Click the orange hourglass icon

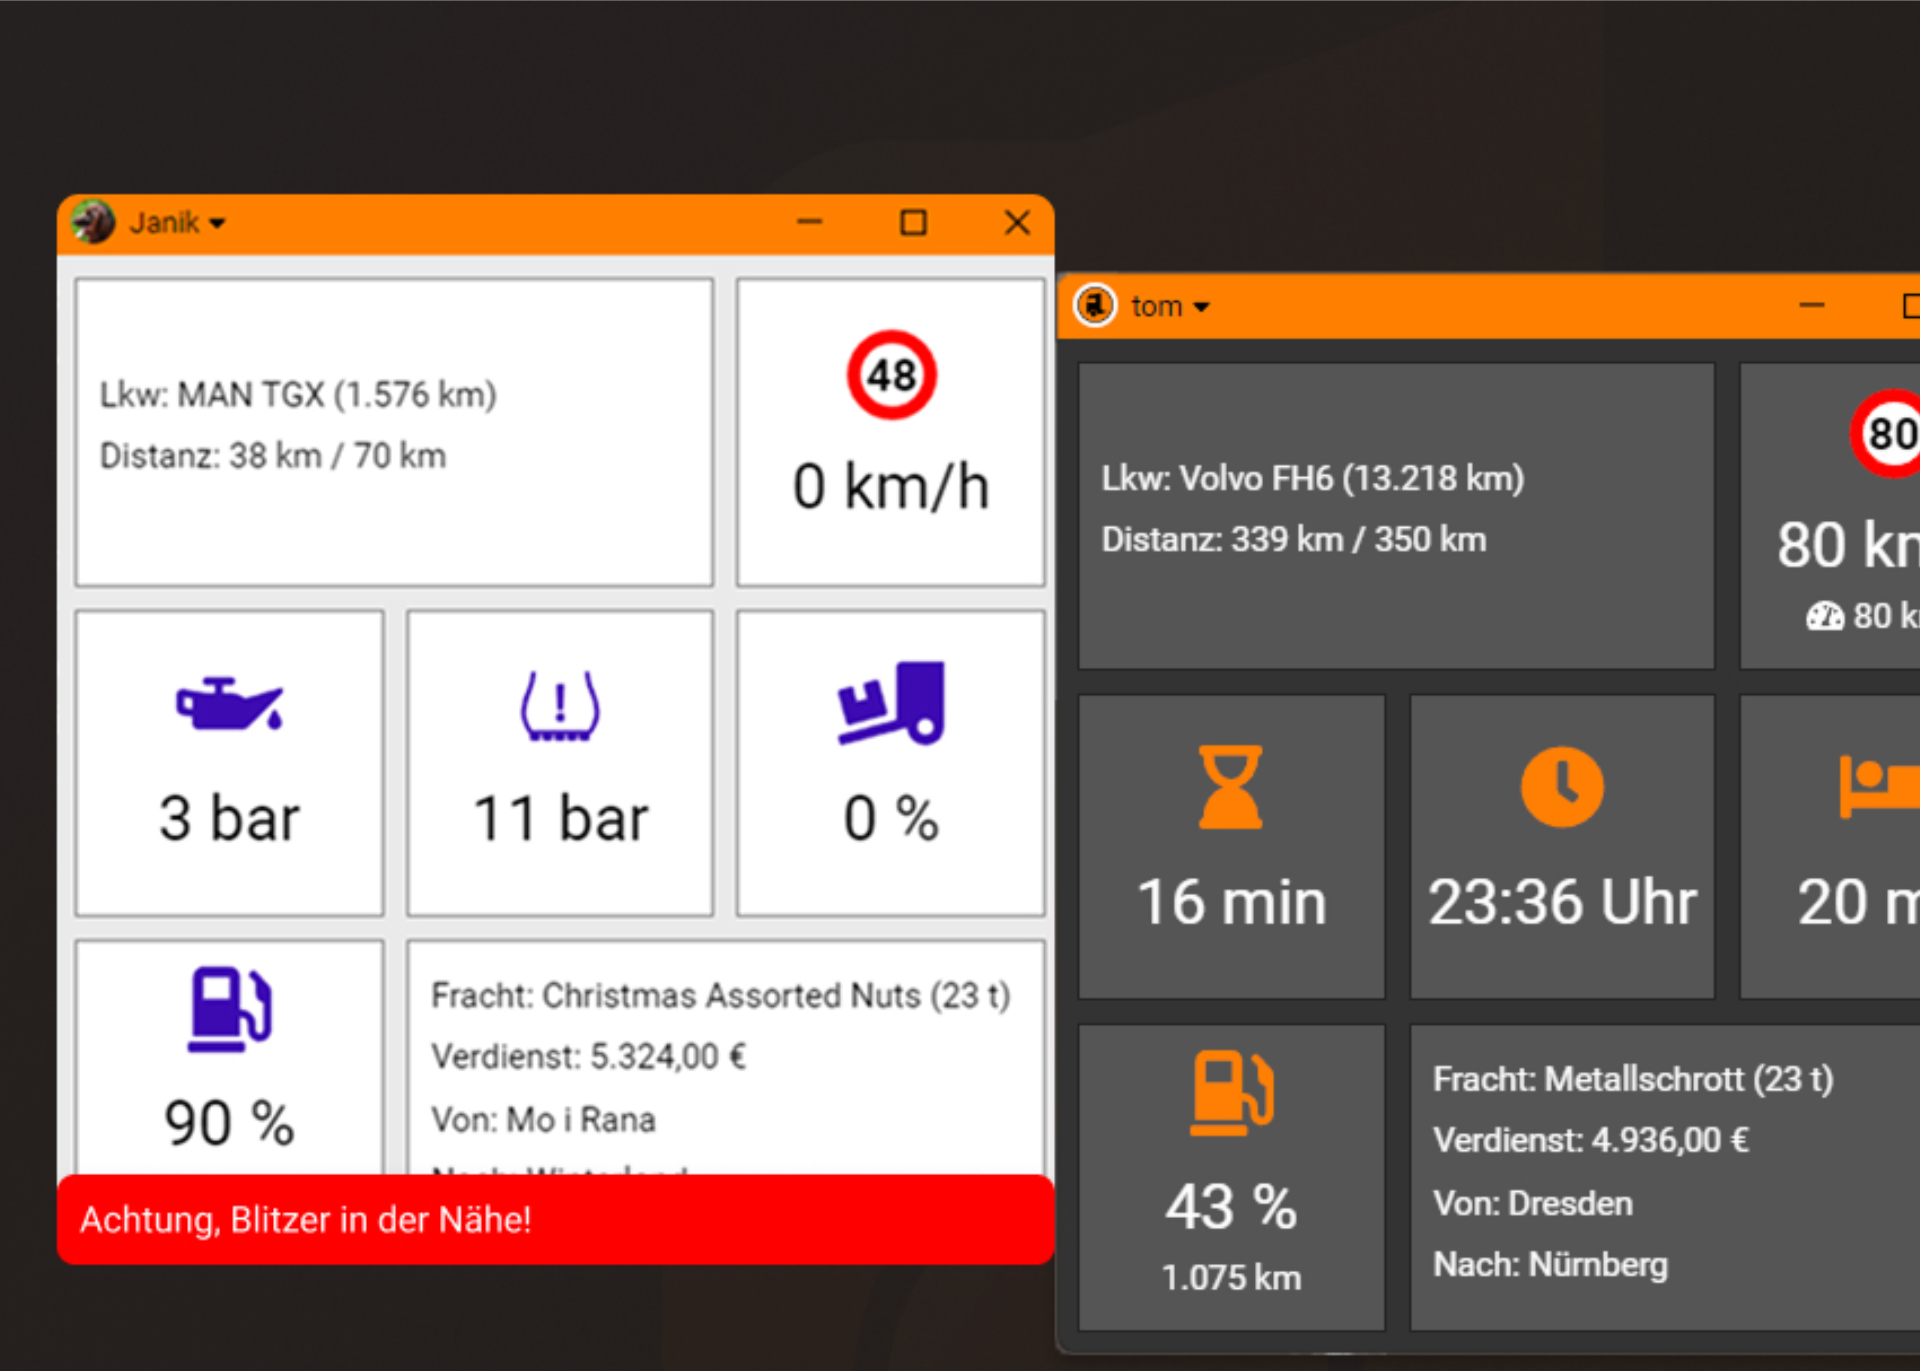[1231, 787]
